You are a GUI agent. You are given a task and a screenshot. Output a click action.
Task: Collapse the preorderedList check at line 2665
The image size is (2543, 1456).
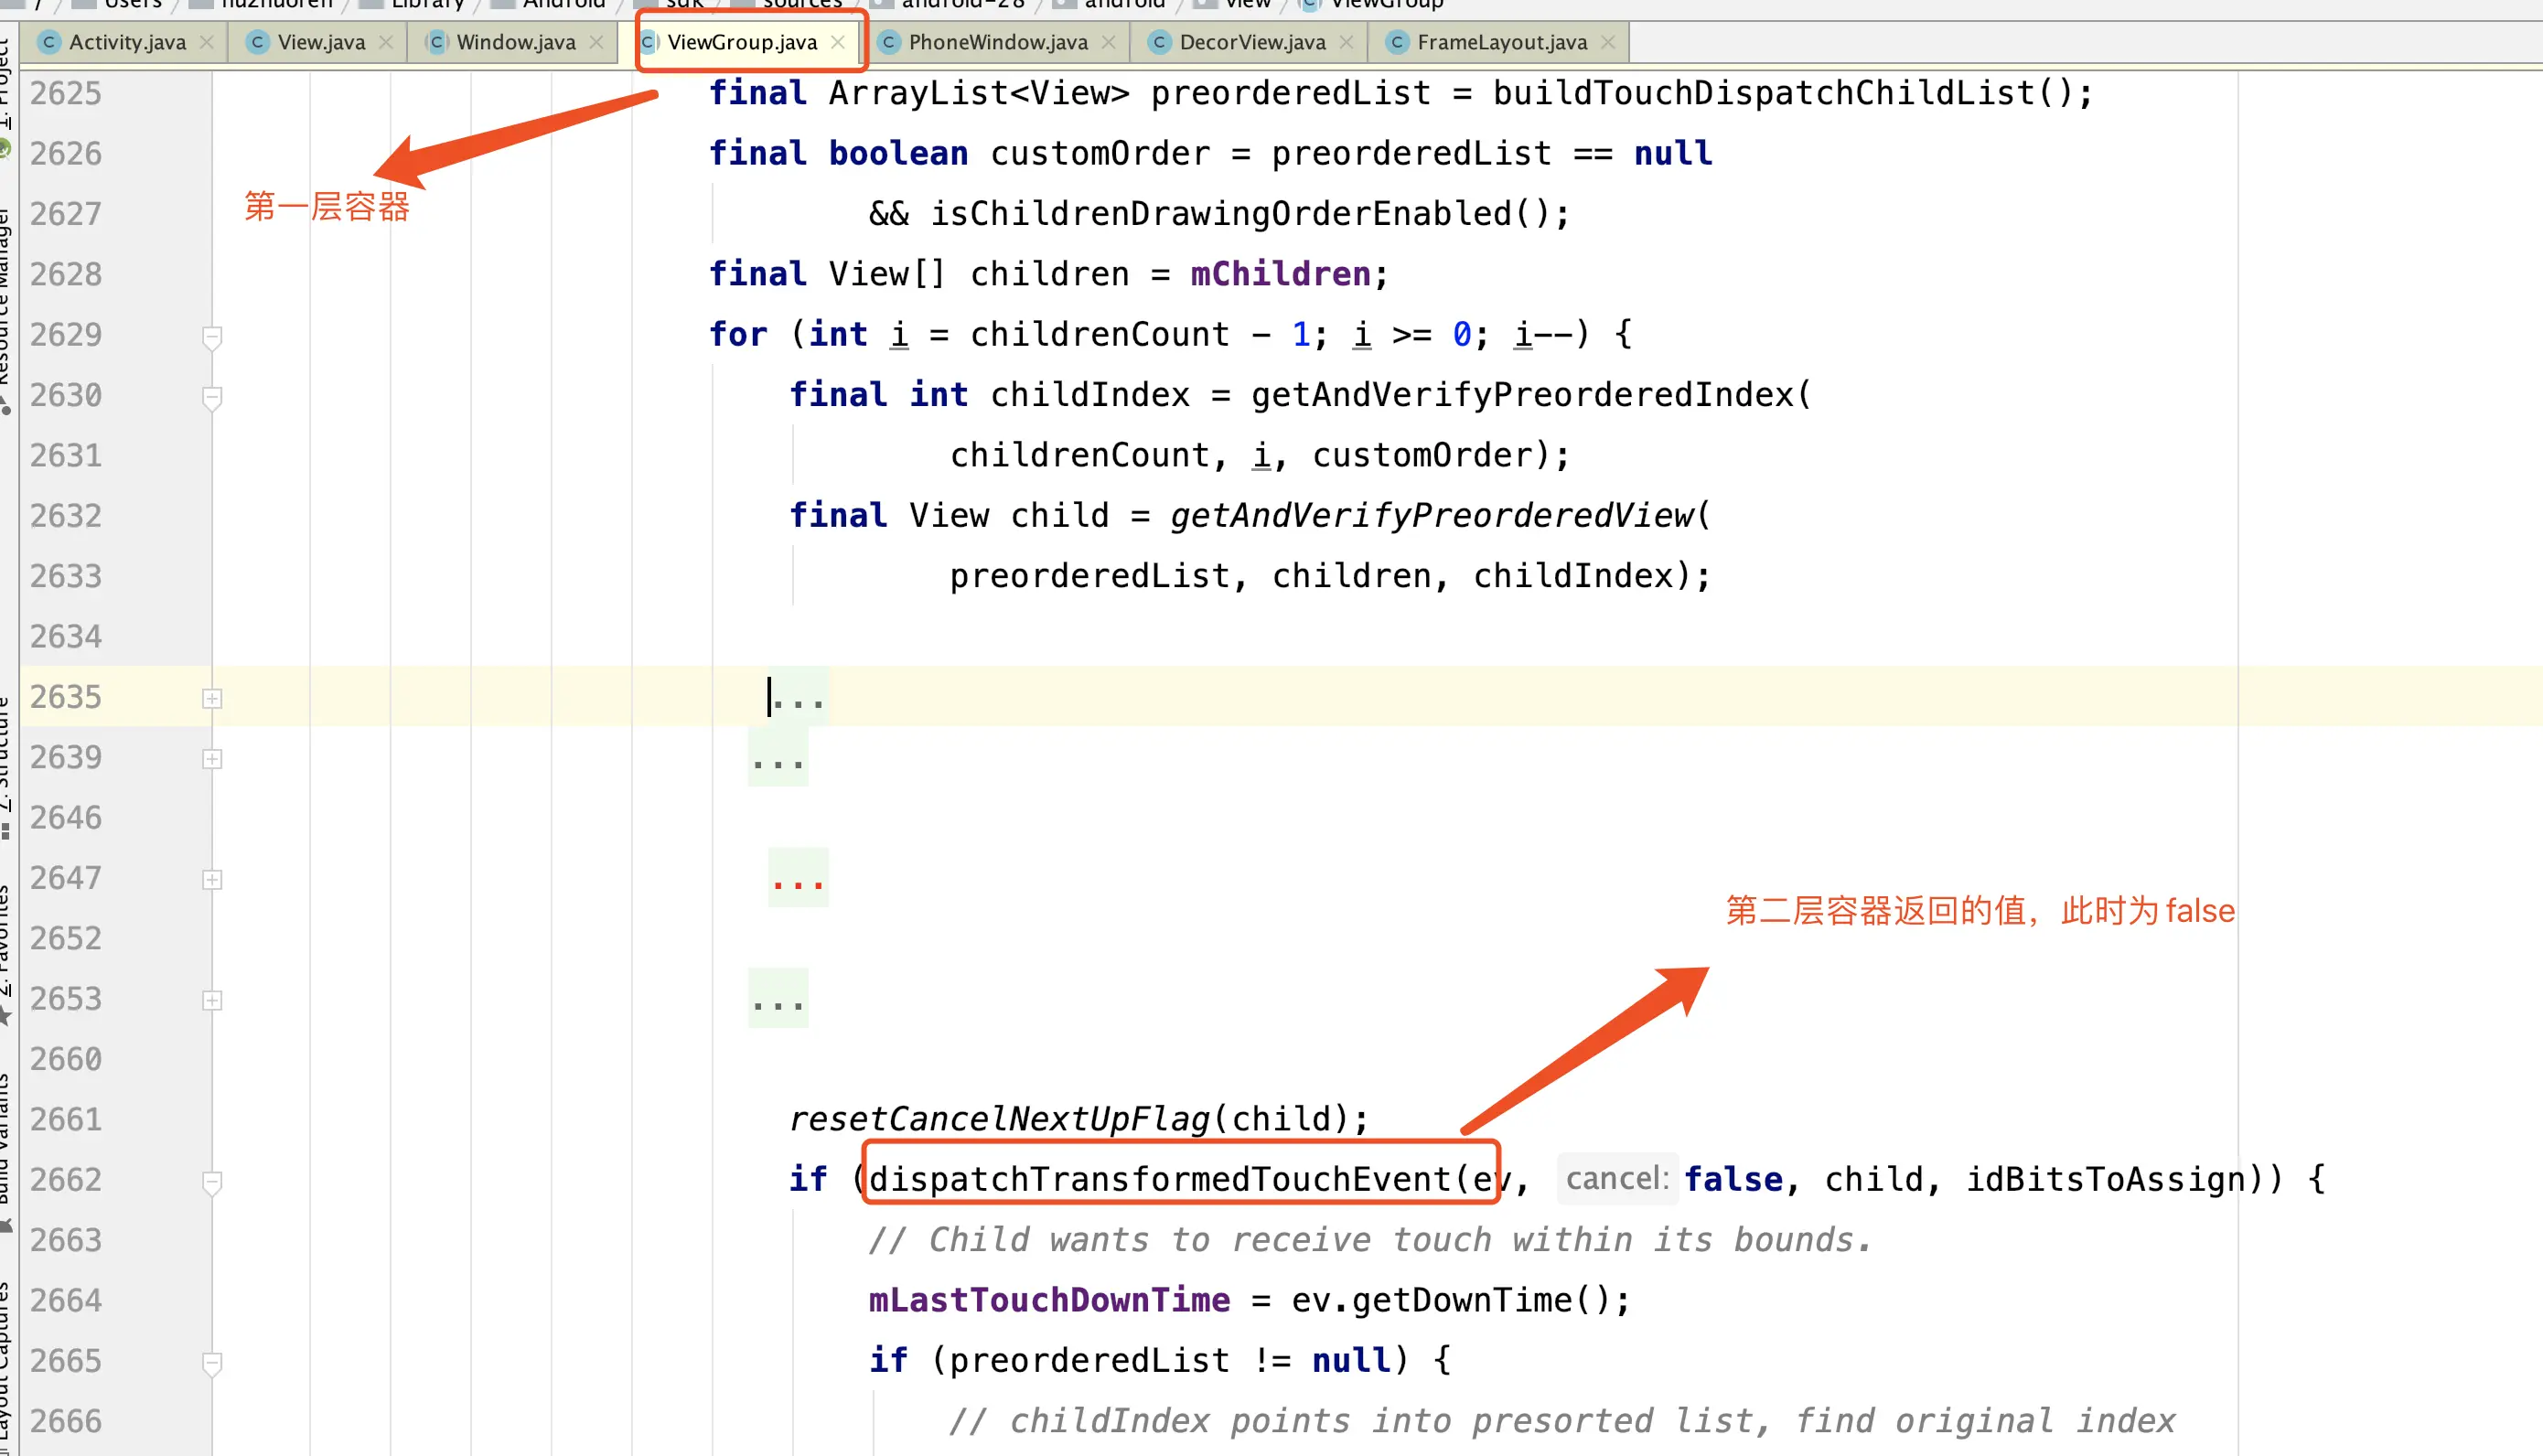coord(212,1362)
